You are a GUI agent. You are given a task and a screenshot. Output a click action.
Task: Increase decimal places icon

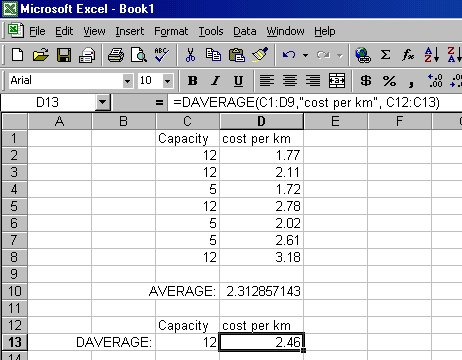(435, 80)
